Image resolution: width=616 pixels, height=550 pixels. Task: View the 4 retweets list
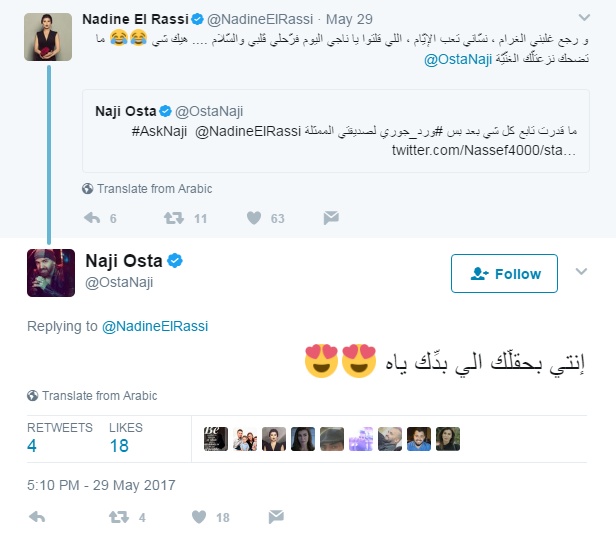click(32, 445)
